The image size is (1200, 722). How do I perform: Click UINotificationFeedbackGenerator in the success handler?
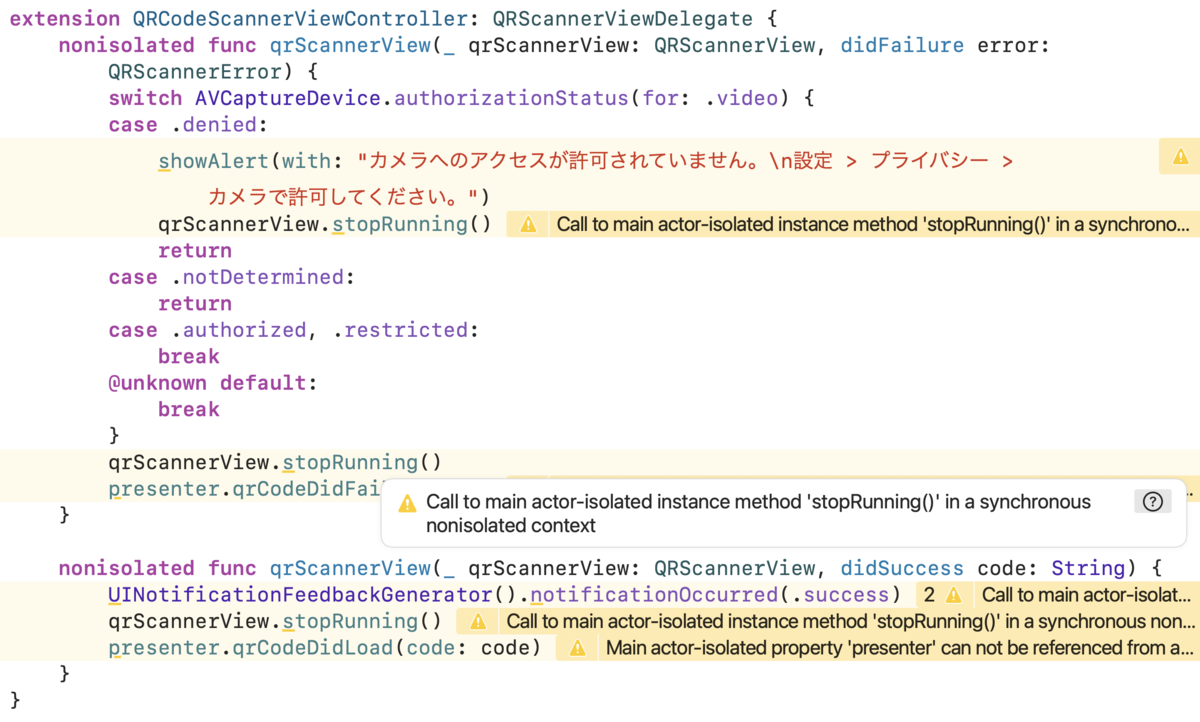pyautogui.click(x=301, y=595)
